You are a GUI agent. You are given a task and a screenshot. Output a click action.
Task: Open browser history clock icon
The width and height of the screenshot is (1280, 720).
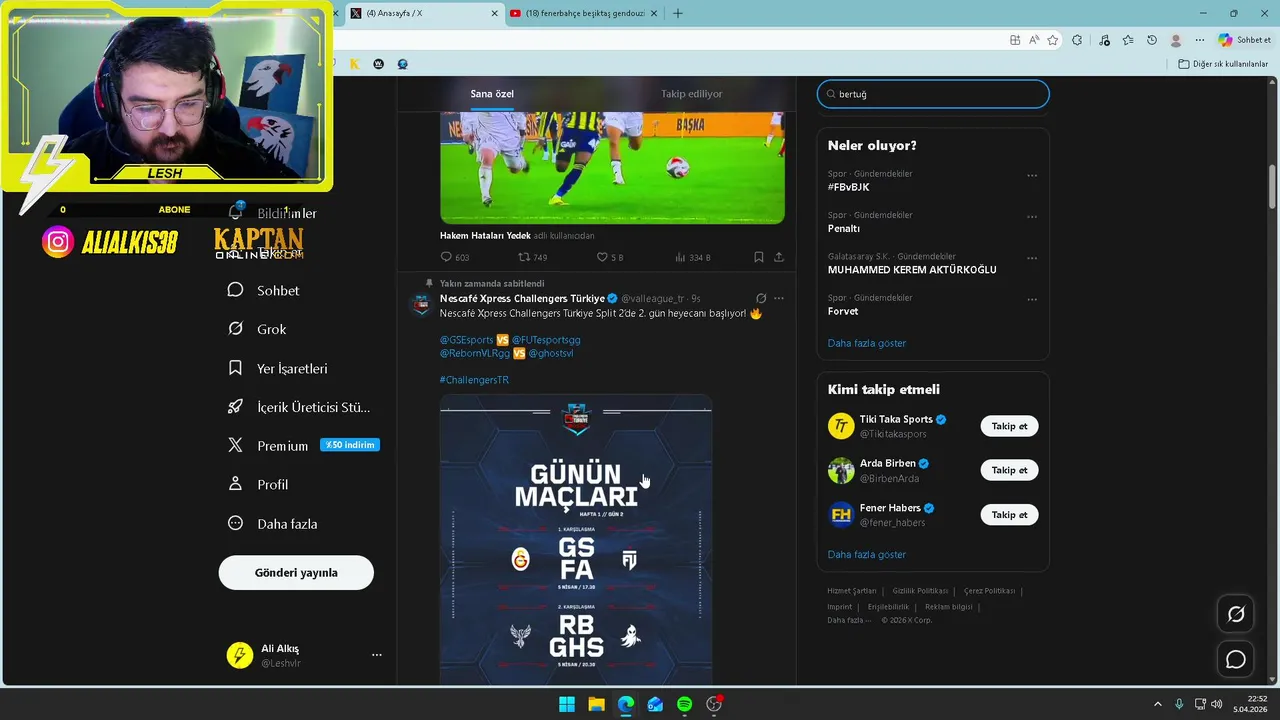[1152, 40]
